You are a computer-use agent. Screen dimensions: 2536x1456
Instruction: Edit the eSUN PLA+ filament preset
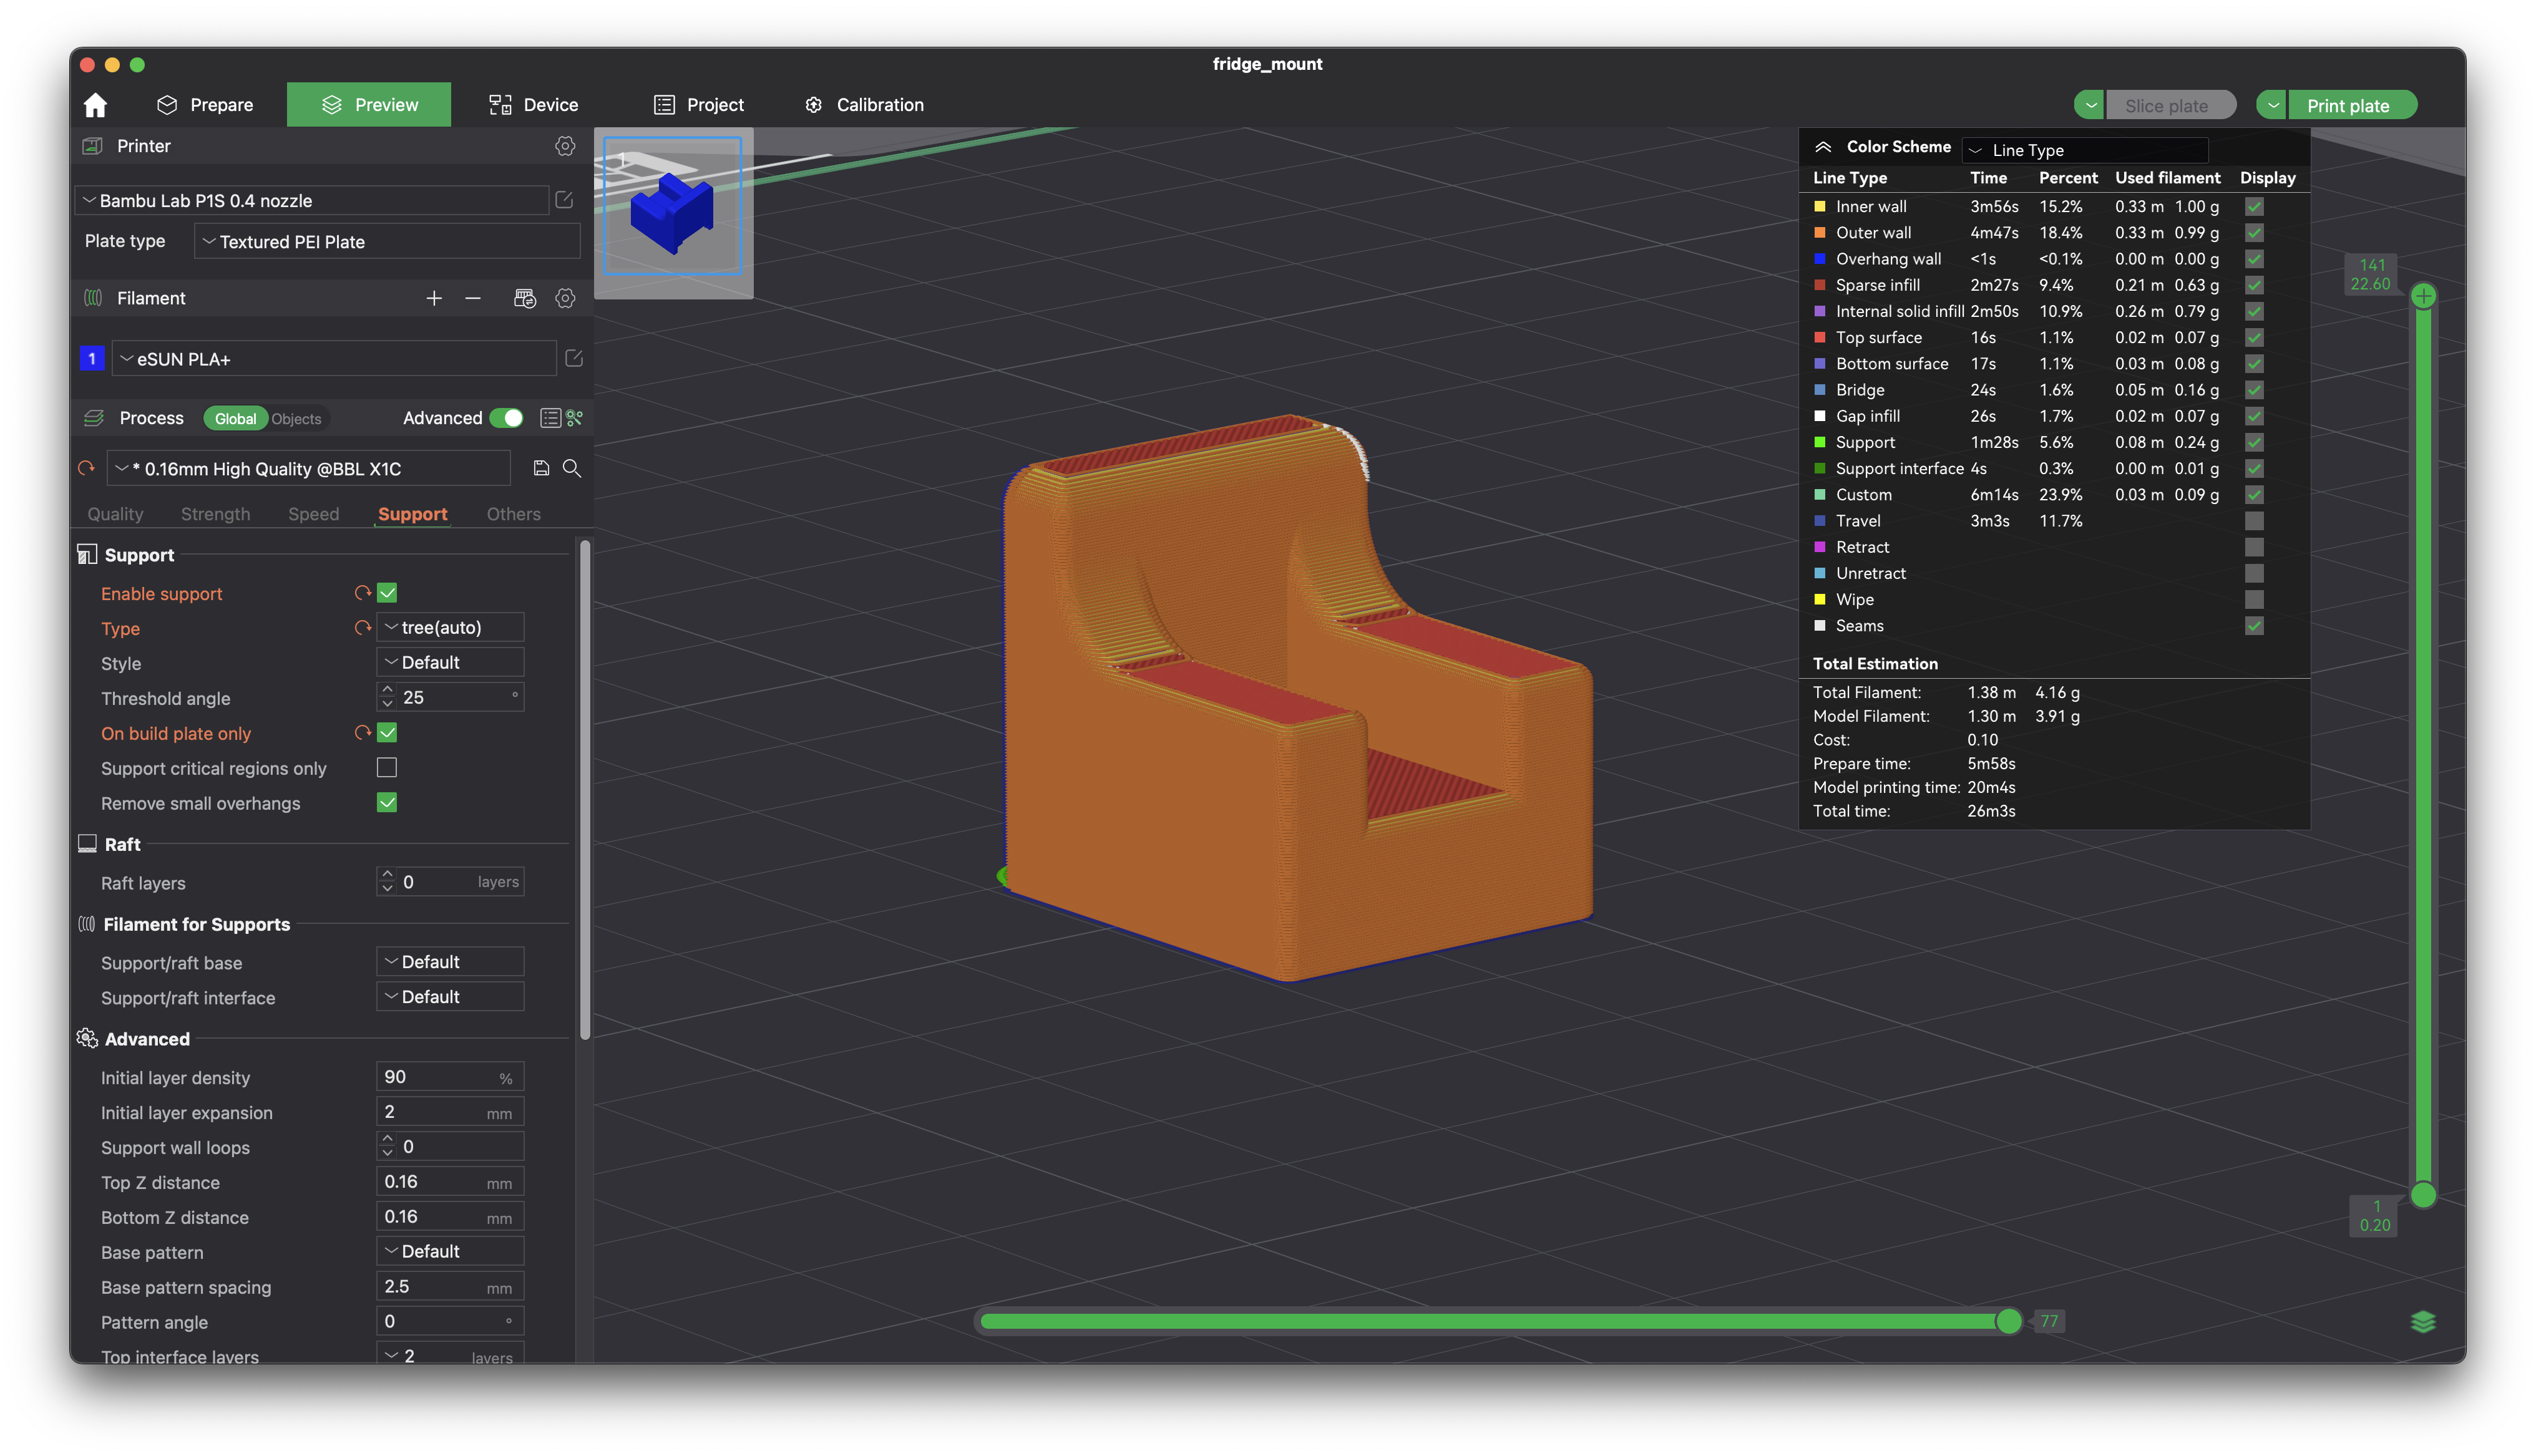pyautogui.click(x=574, y=358)
